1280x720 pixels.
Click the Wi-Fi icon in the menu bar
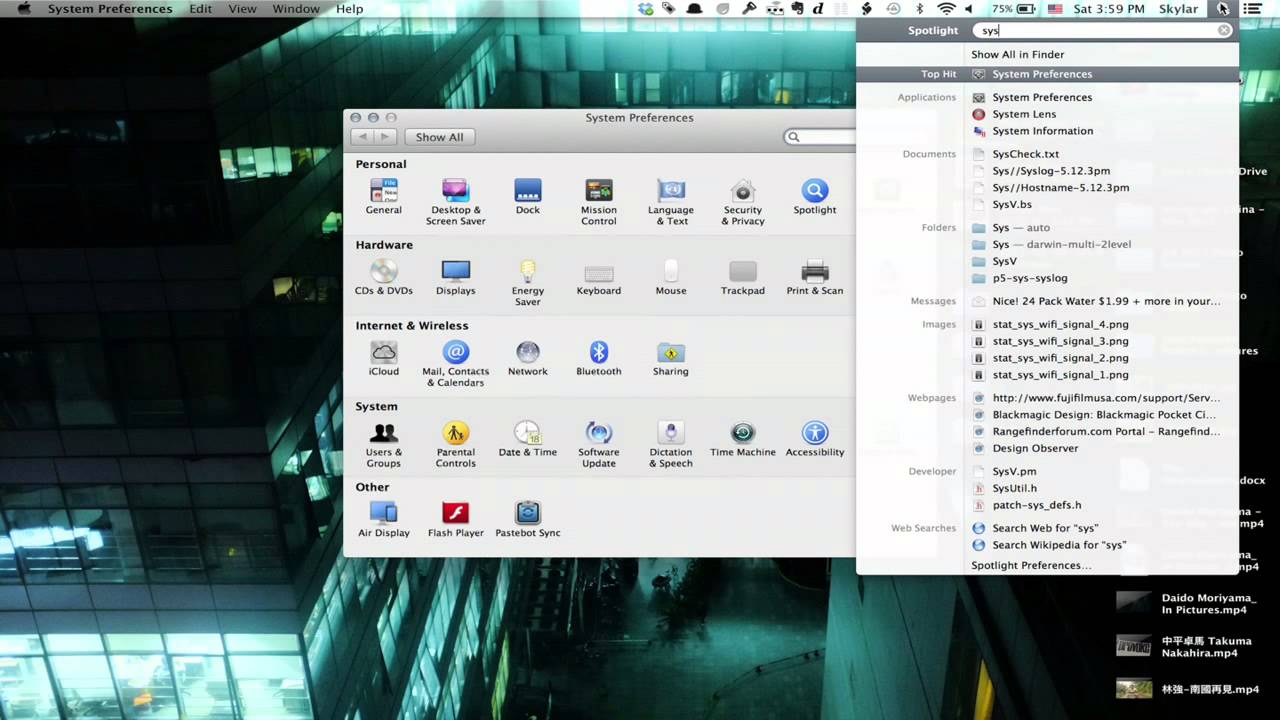(x=946, y=8)
